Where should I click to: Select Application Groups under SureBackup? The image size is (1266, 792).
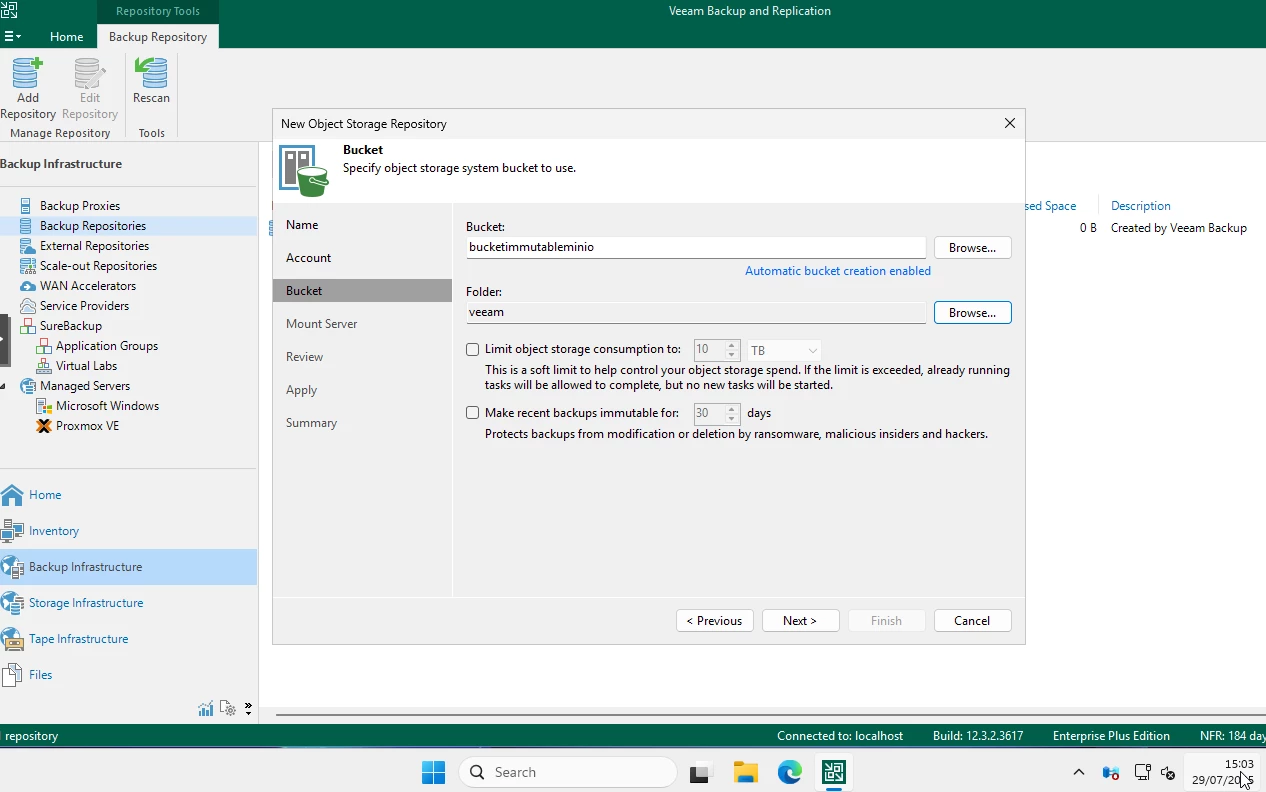tap(107, 346)
